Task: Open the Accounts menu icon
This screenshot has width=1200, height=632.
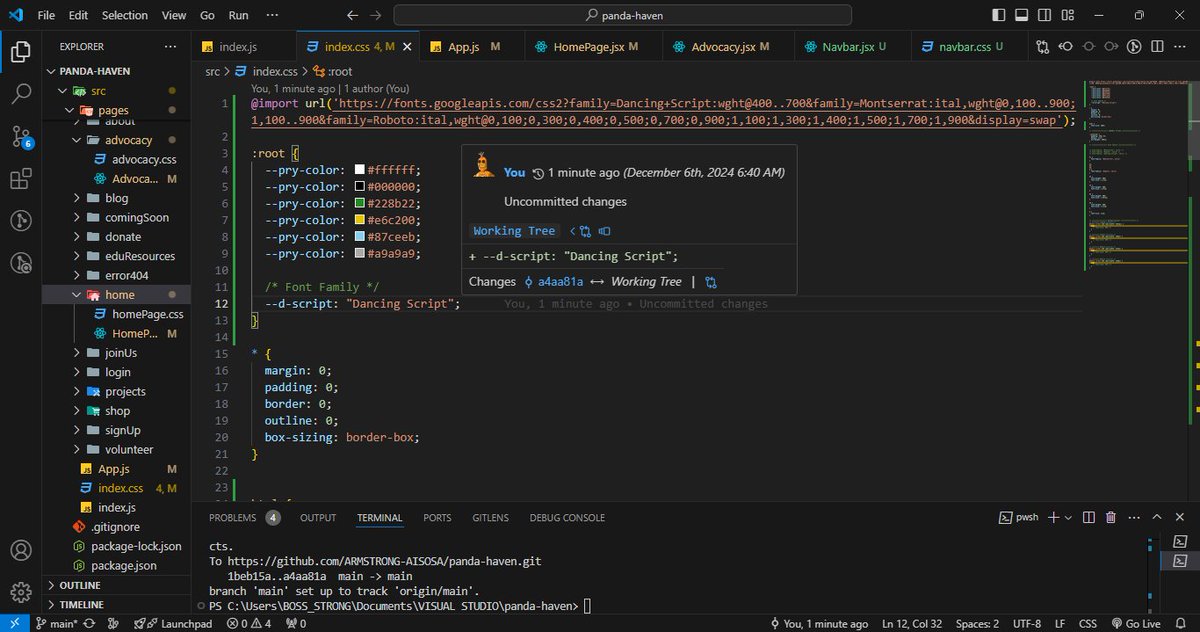Action: 20,551
